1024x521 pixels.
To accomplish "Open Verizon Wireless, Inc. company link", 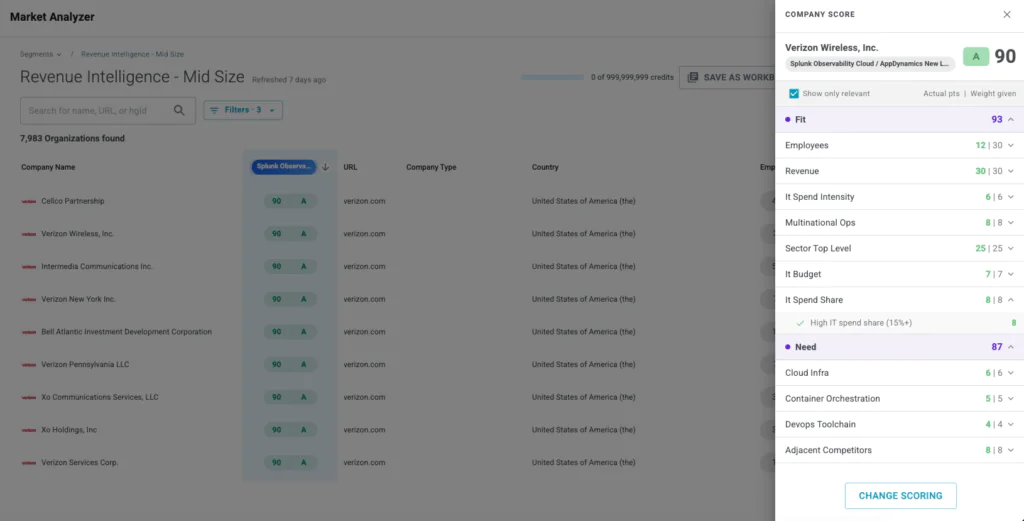I will tap(77, 234).
